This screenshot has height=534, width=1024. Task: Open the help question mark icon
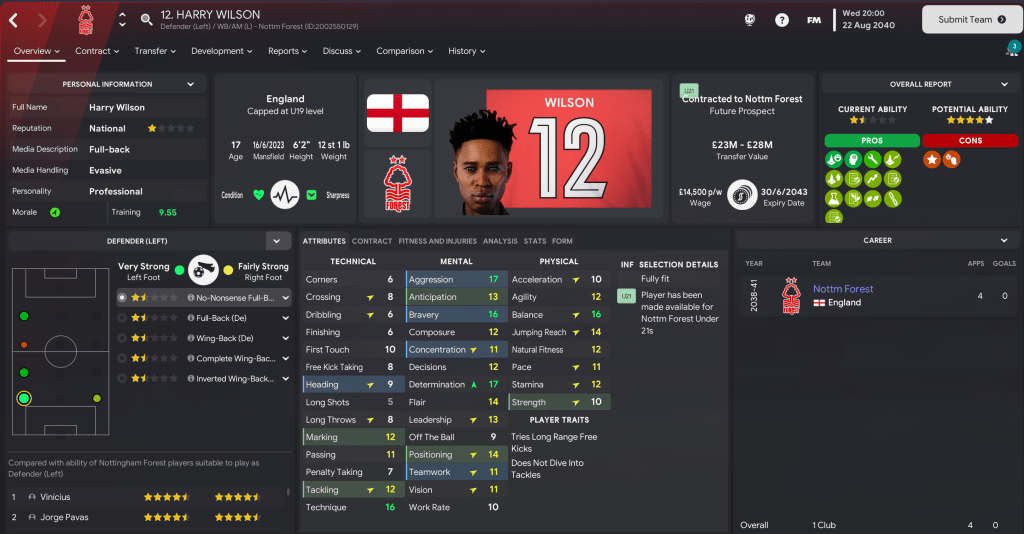click(782, 20)
